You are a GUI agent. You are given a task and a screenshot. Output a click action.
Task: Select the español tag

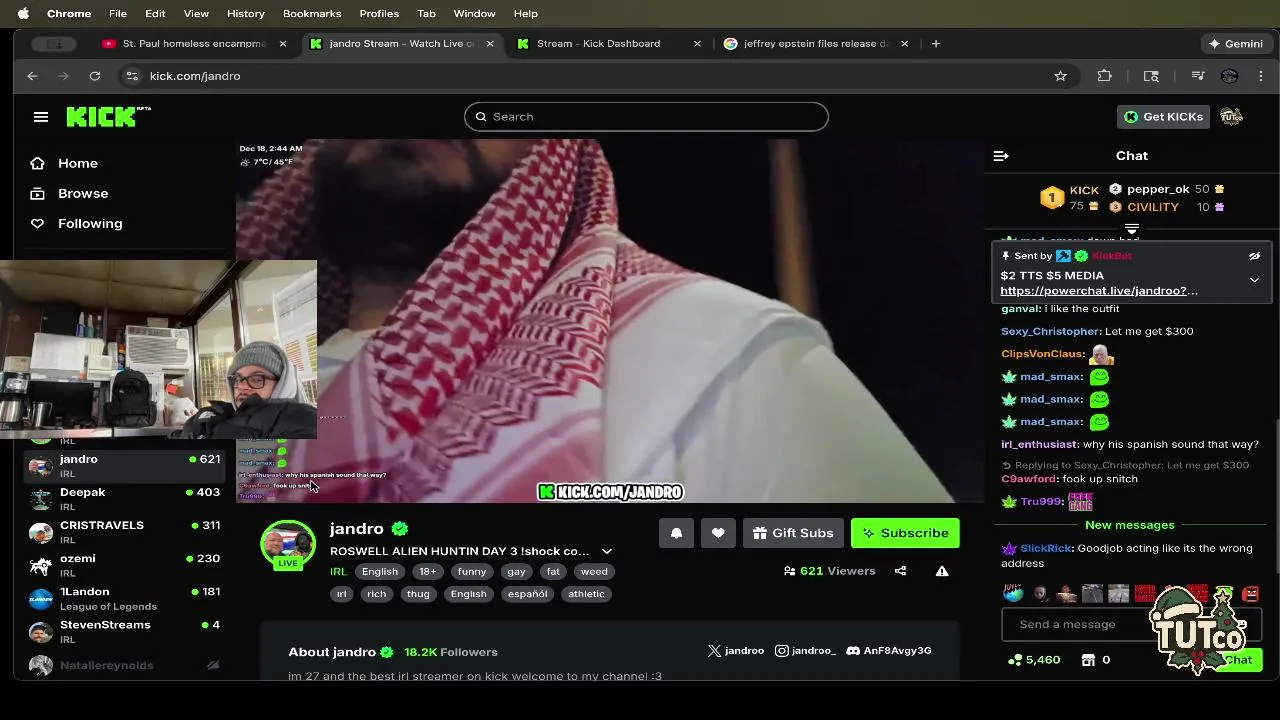point(527,594)
